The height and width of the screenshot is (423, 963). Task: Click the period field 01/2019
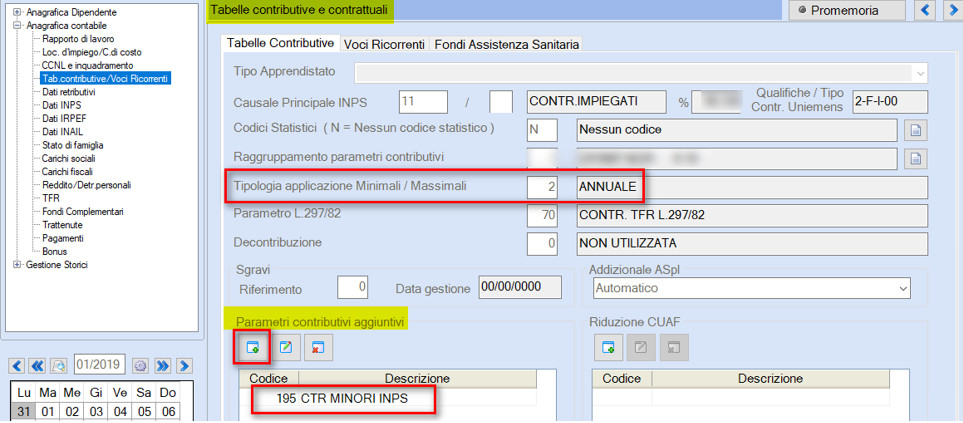pyautogui.click(x=99, y=365)
